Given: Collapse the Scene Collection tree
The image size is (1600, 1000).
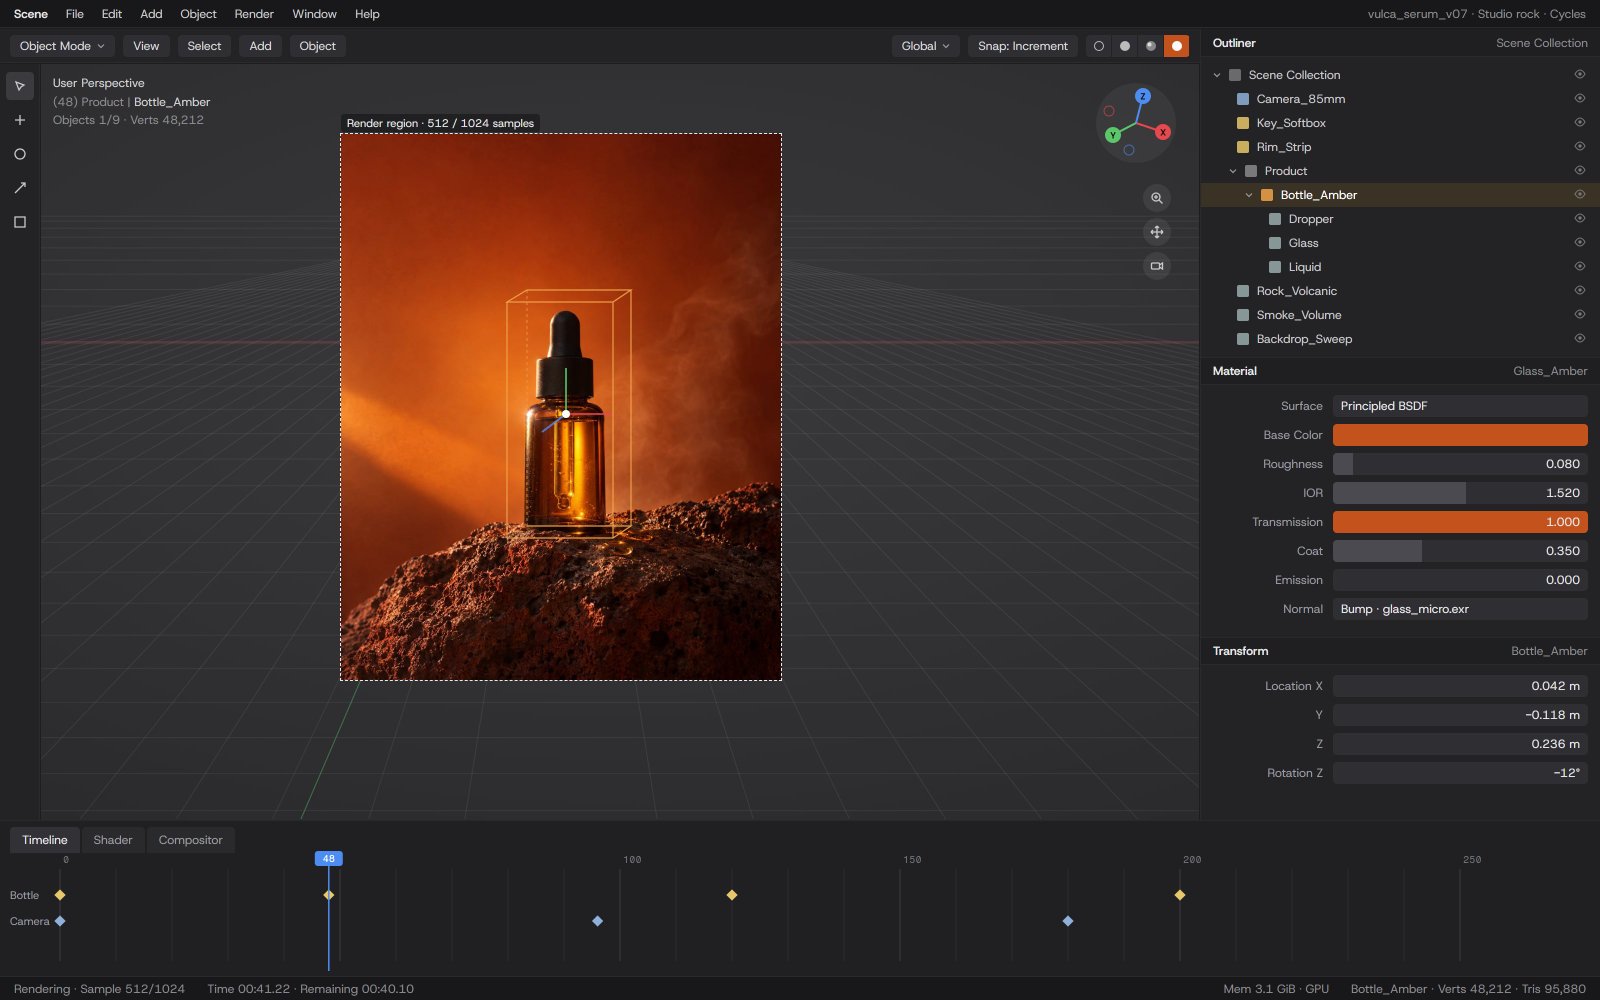Looking at the screenshot, I should pos(1217,75).
